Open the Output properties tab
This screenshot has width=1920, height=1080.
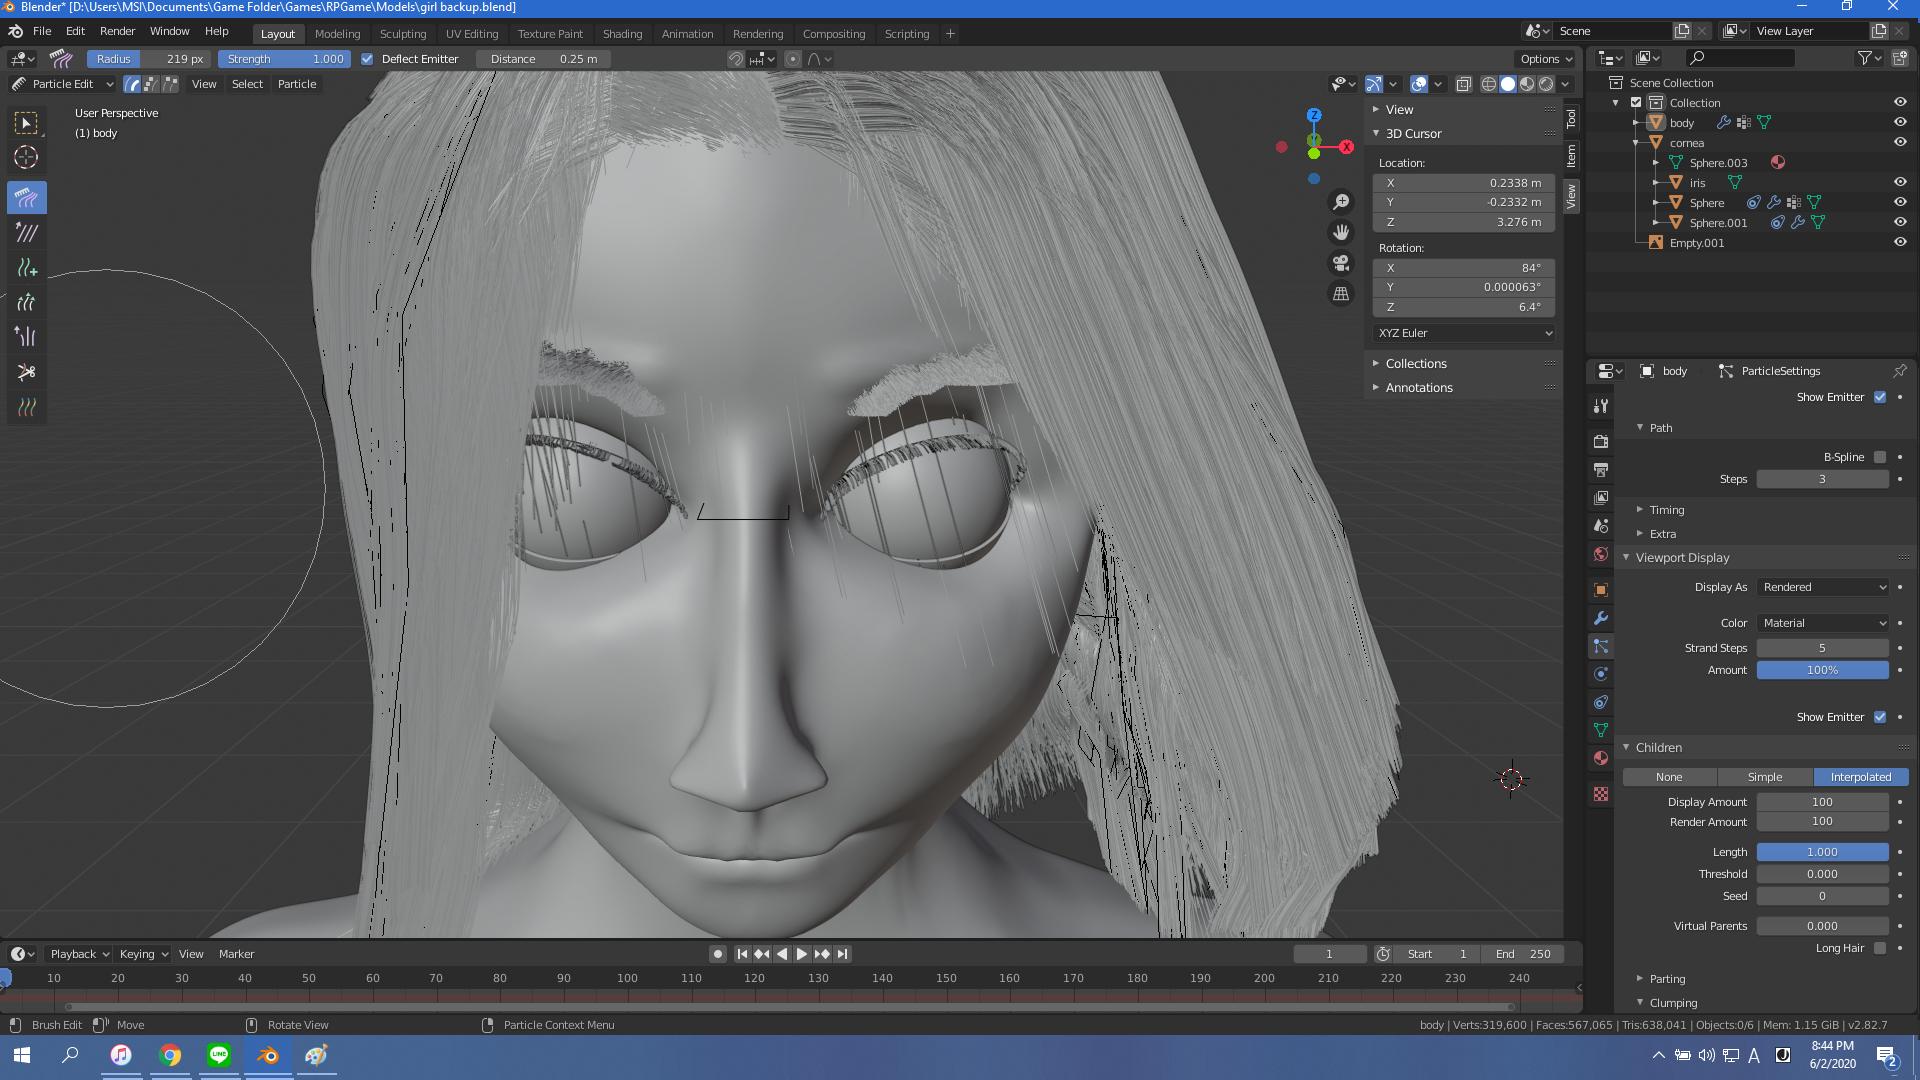tap(1601, 469)
